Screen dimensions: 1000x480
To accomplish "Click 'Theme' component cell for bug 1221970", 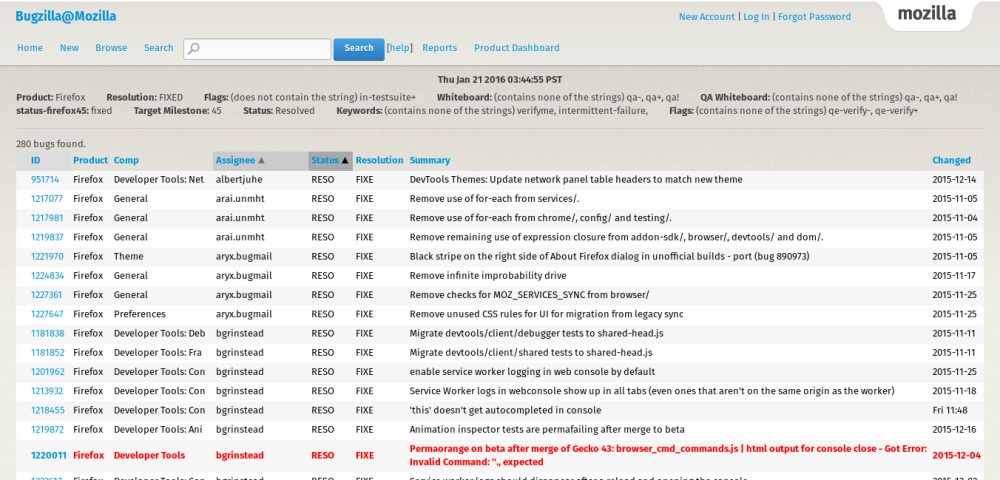I will click(x=128, y=256).
